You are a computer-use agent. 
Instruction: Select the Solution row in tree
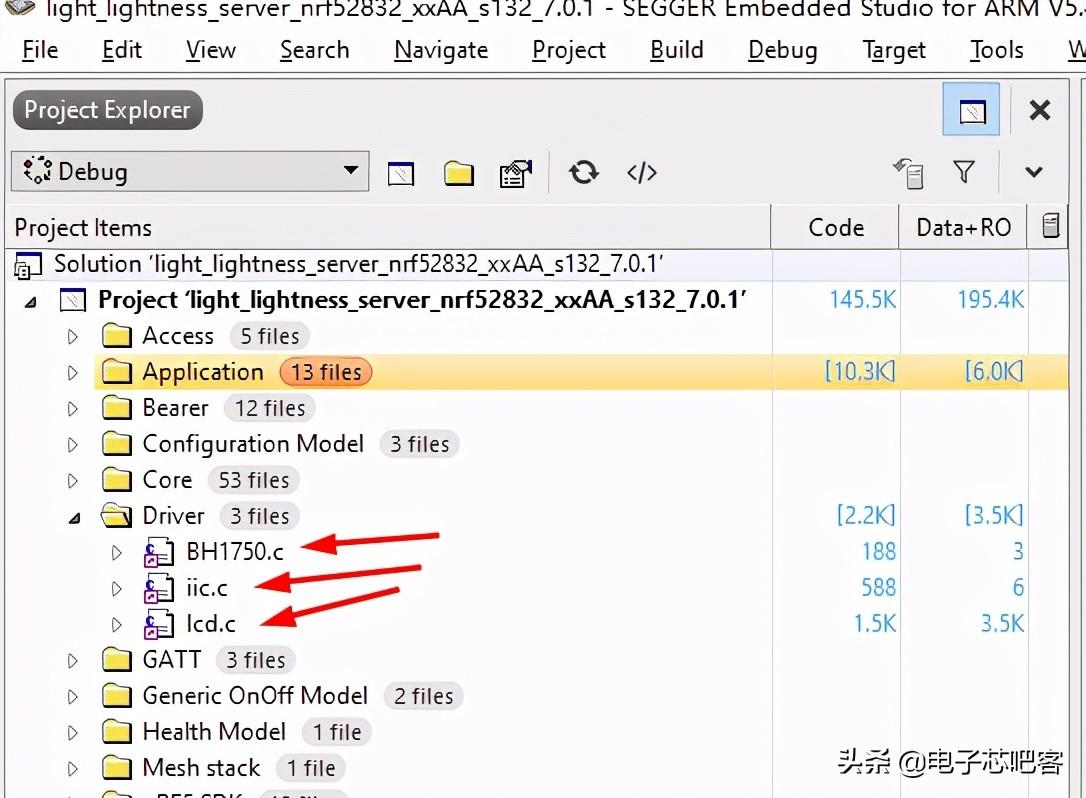(x=537, y=264)
